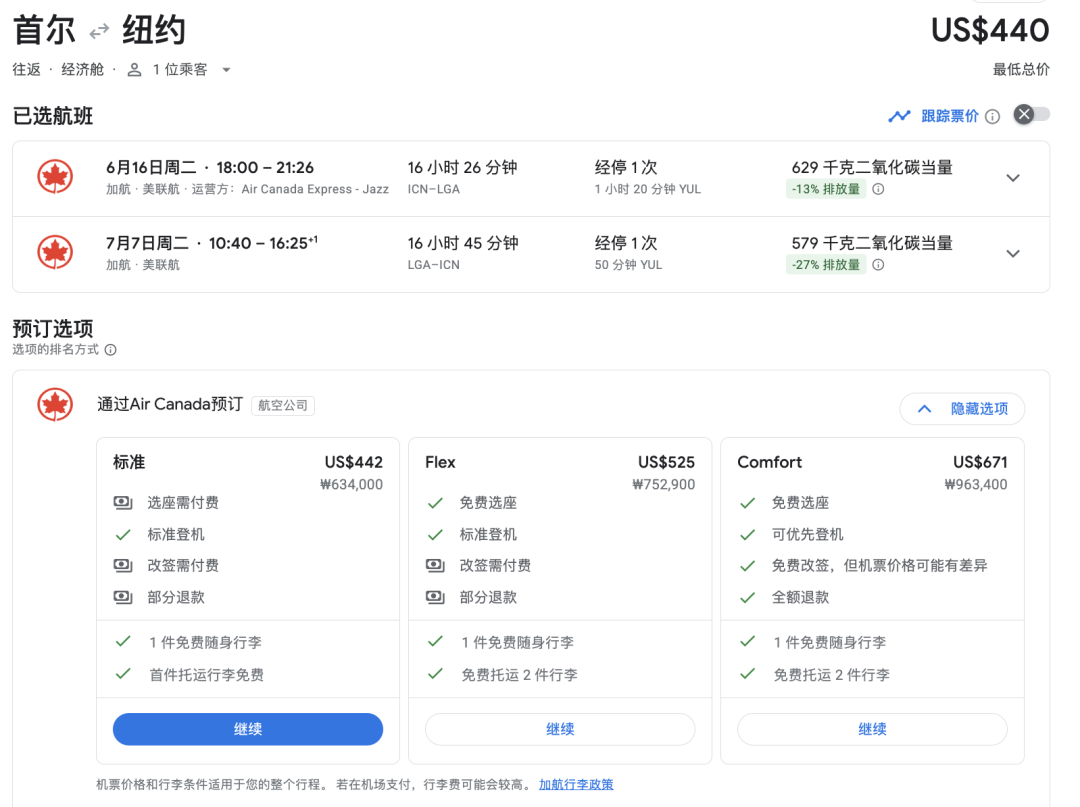The width and height of the screenshot is (1080, 807).
Task: Click 继续 for the Comfort fare
Action: (872, 729)
